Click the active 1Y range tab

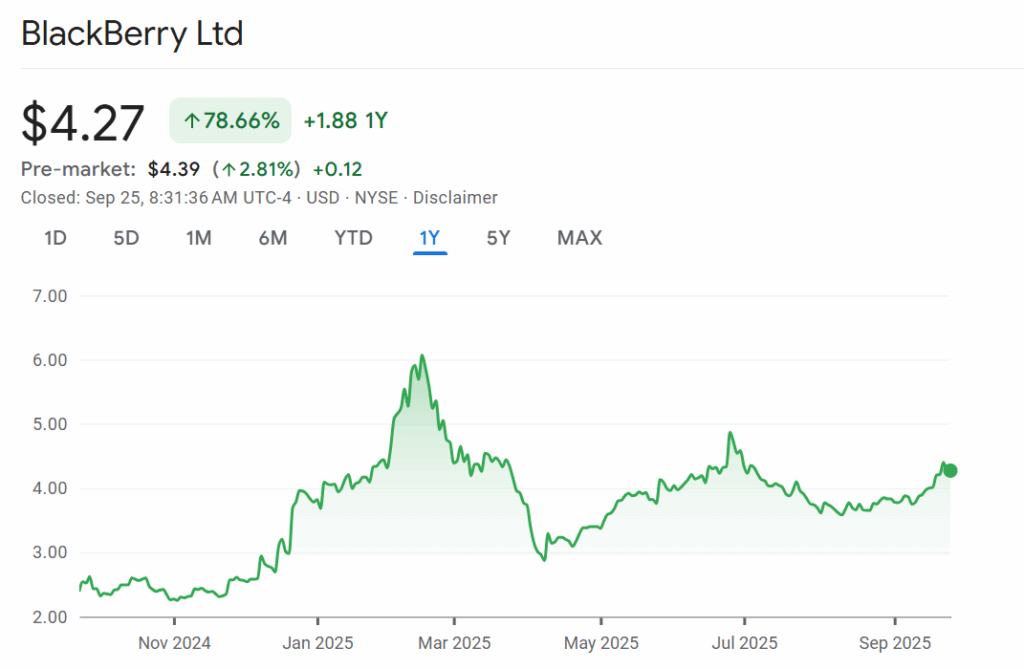[x=430, y=238]
